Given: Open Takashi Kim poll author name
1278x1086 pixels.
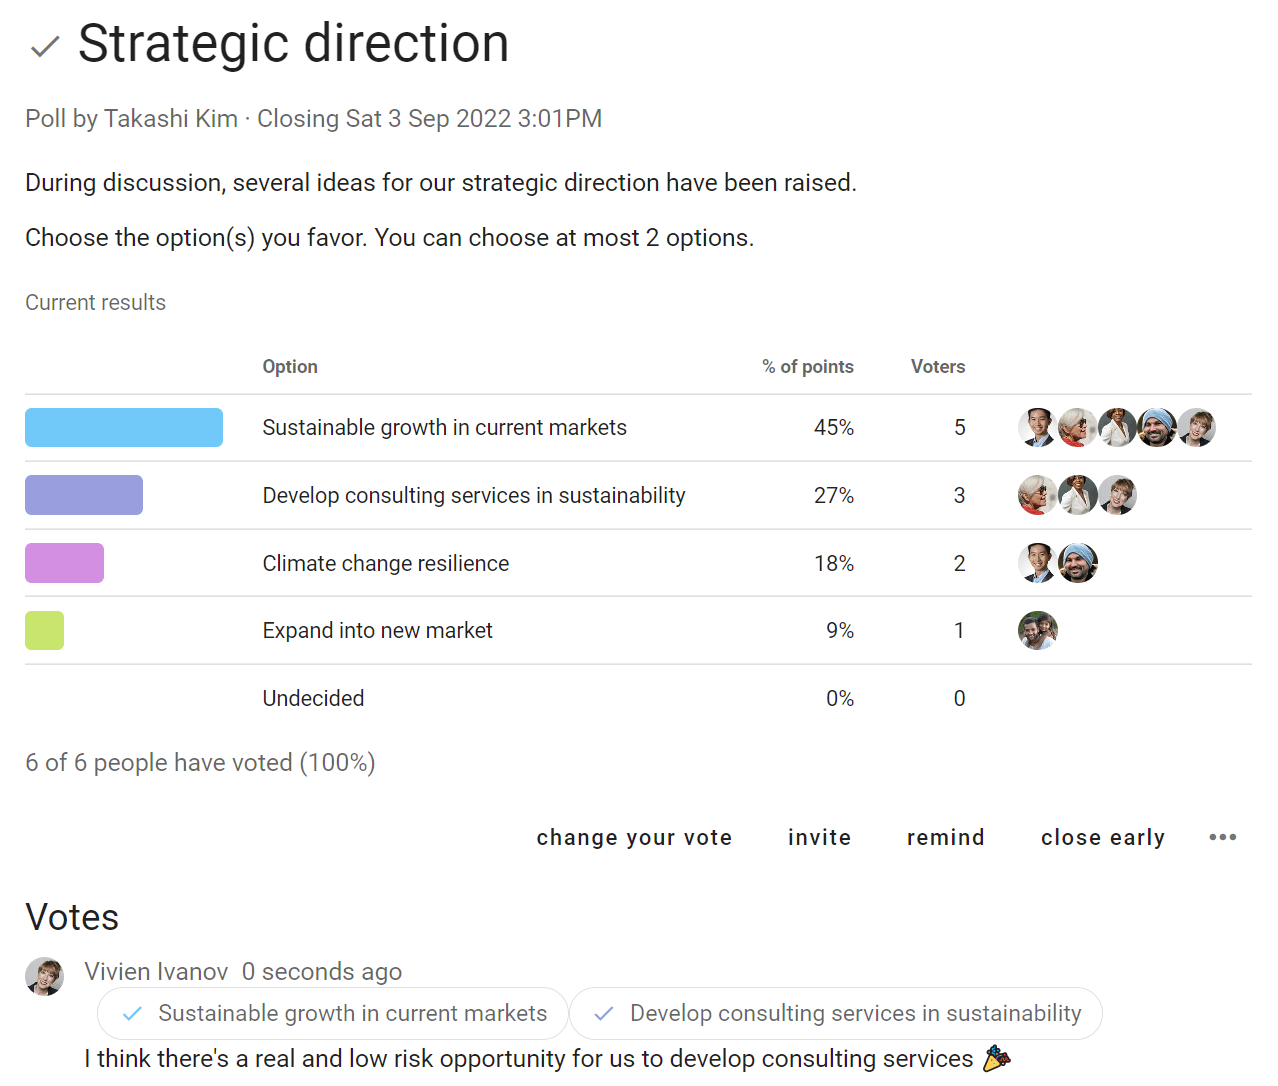Looking at the screenshot, I should (x=171, y=119).
